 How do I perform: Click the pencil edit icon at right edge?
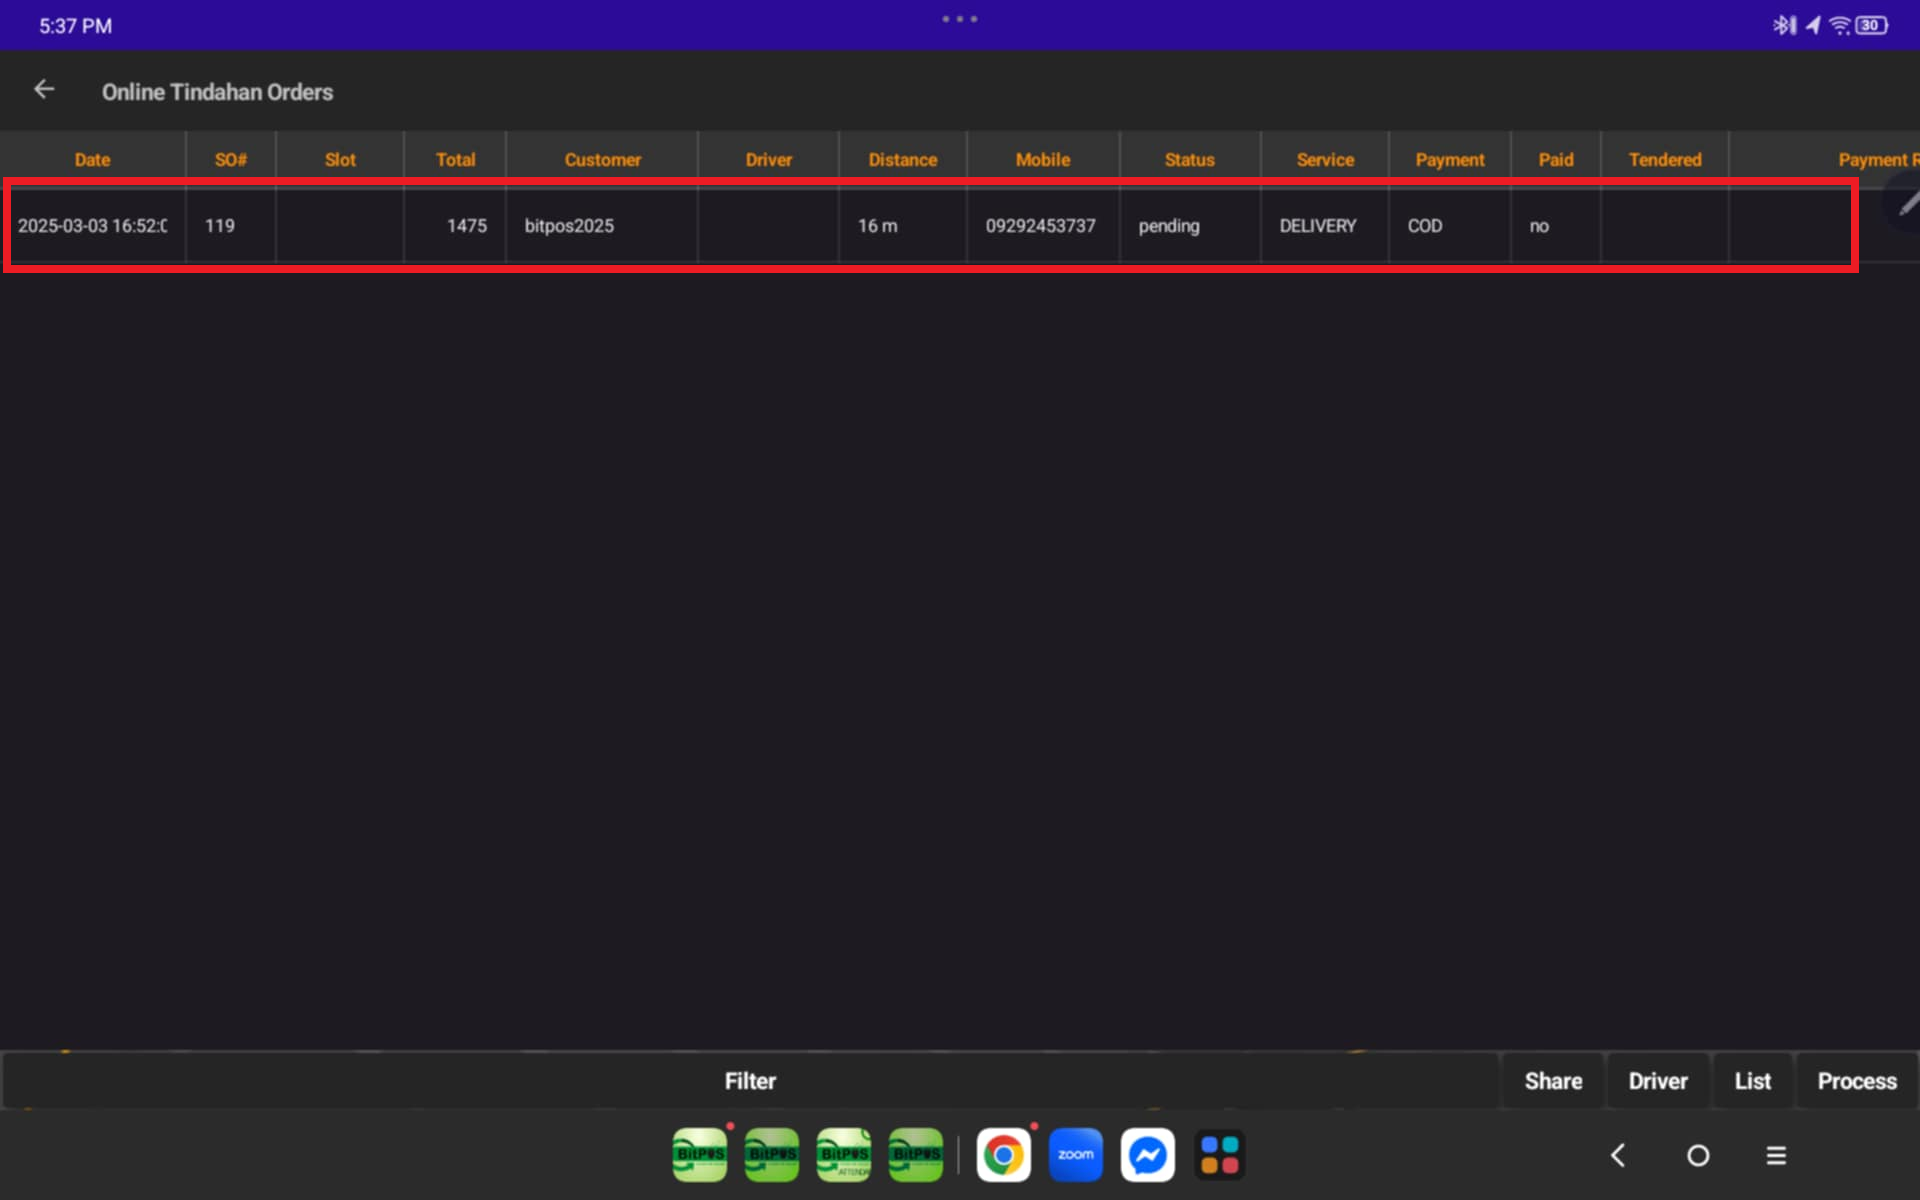[1908, 203]
